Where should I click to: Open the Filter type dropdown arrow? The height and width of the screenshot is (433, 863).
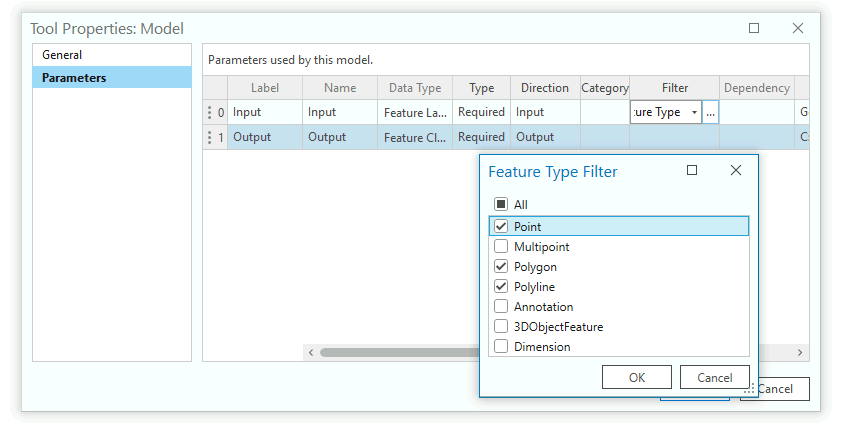click(694, 113)
